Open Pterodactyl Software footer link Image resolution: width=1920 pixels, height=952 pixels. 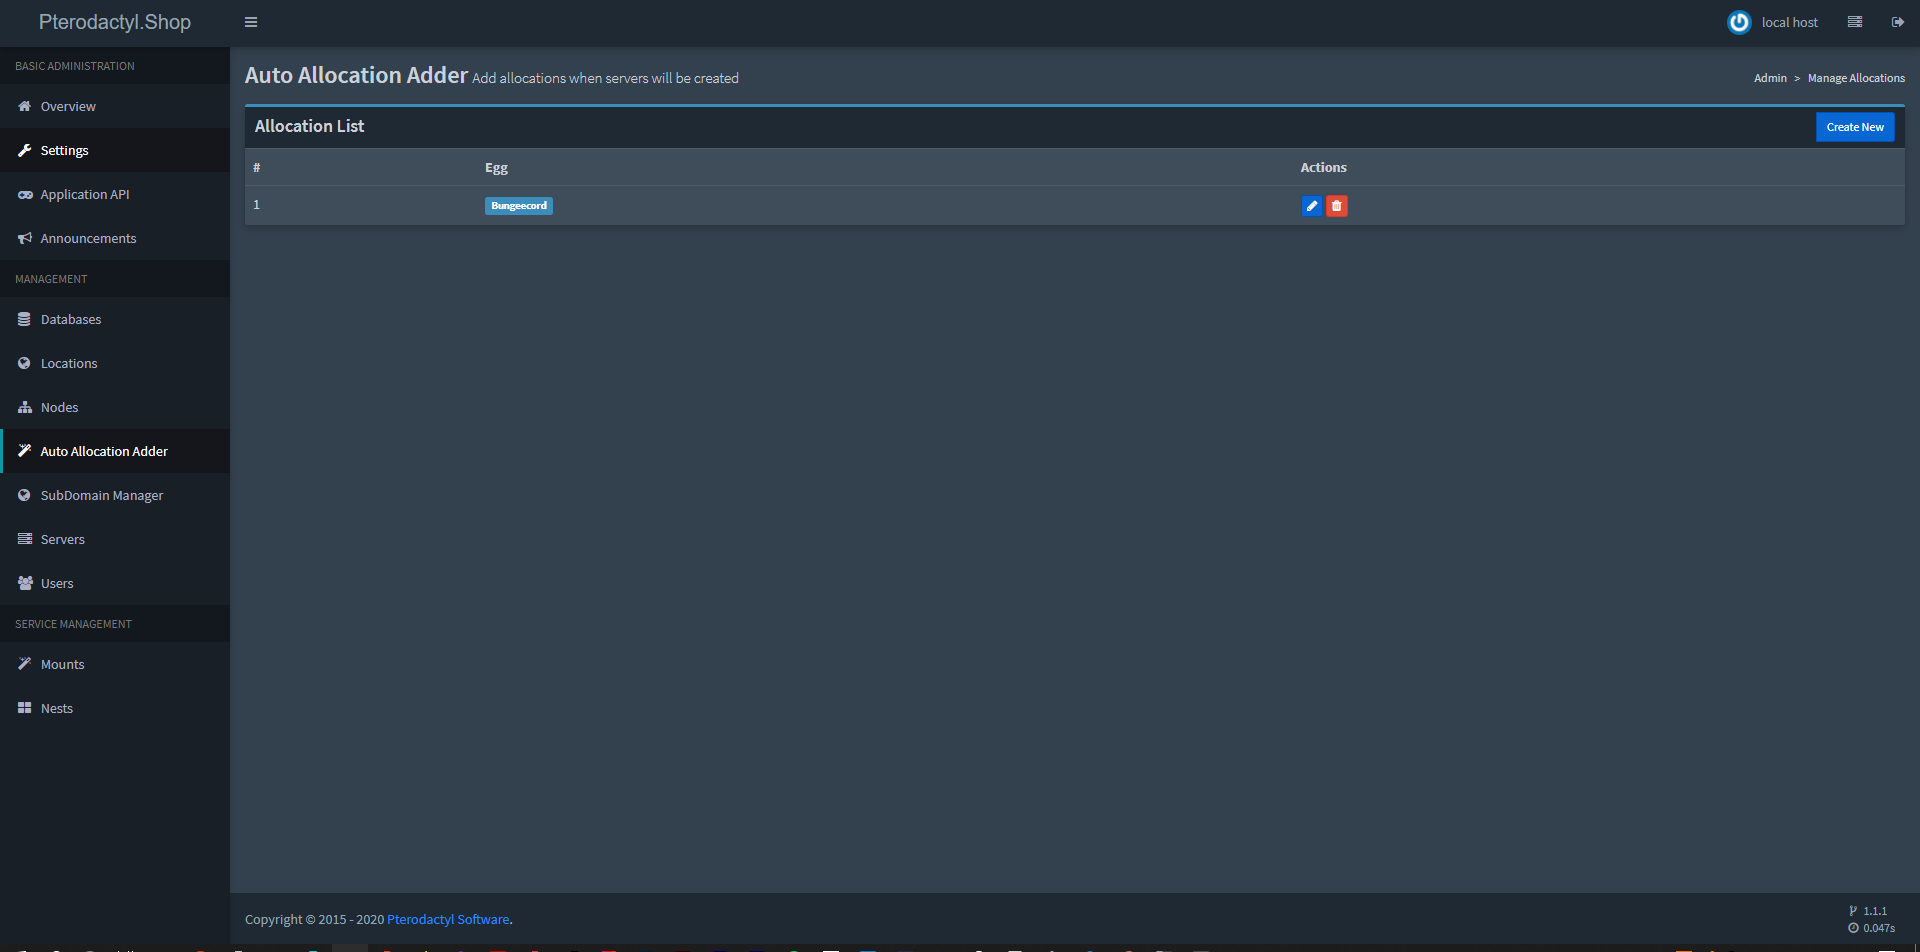pos(448,919)
